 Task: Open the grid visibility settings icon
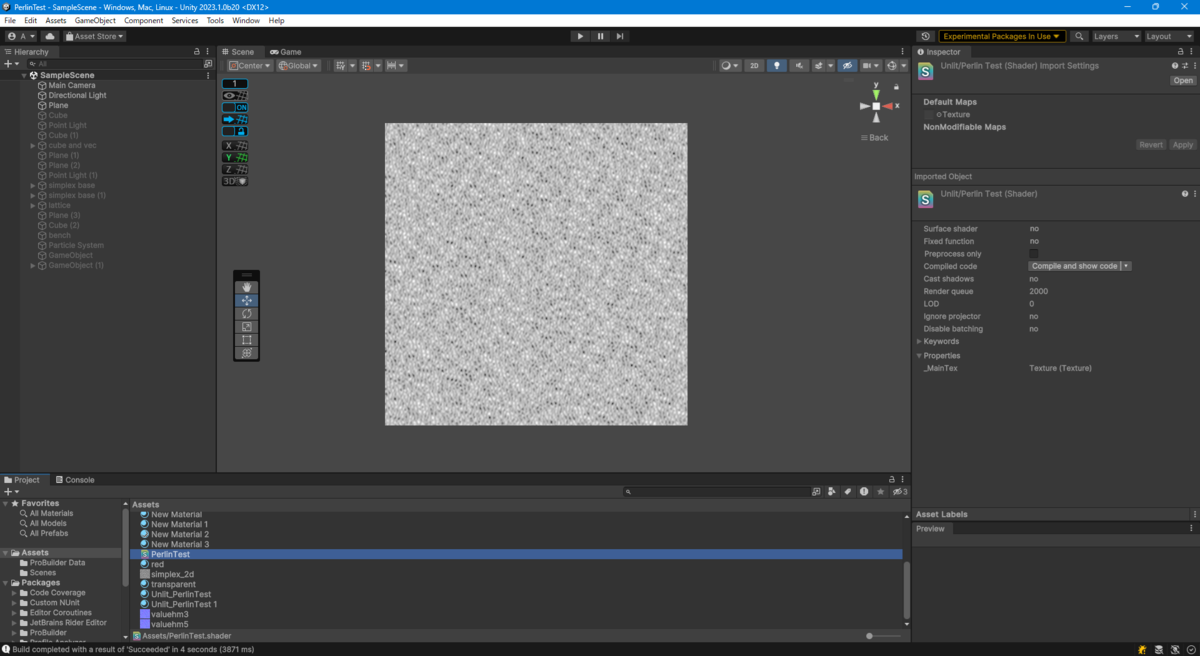[340, 65]
